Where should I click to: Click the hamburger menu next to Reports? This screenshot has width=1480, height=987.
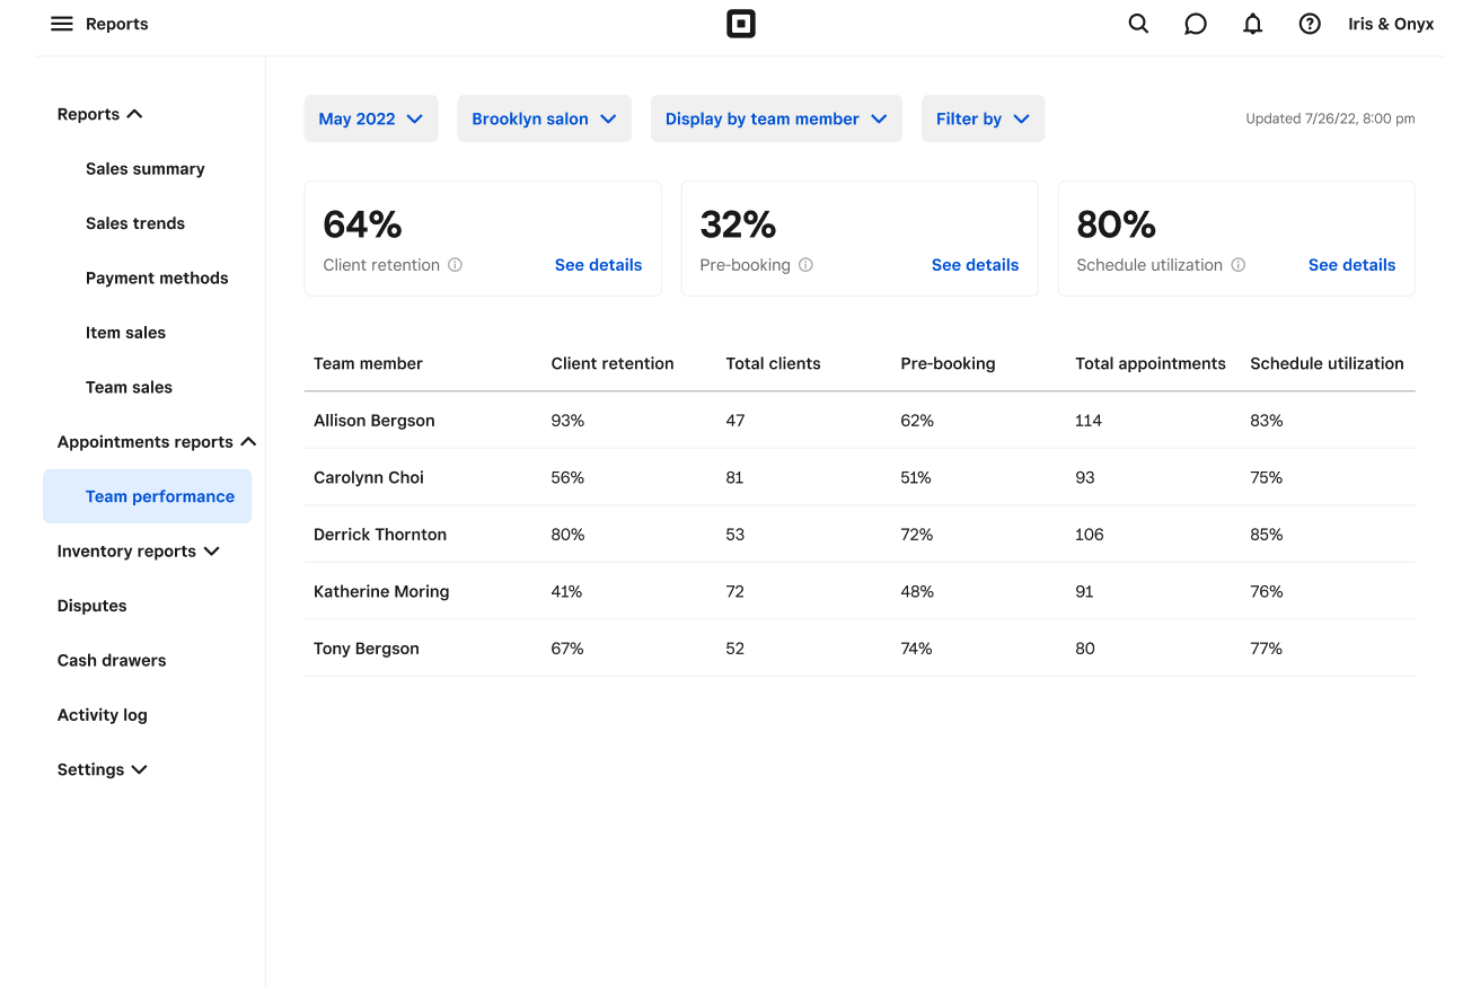coord(62,23)
